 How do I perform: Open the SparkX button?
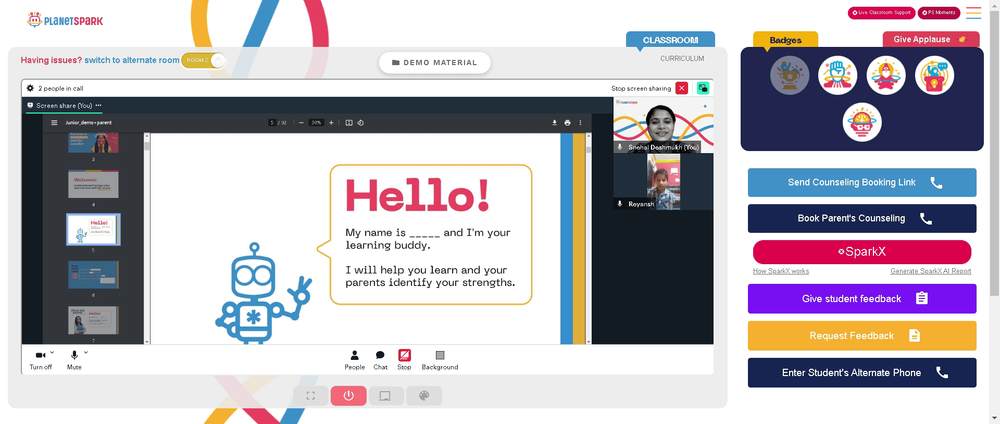coord(862,252)
